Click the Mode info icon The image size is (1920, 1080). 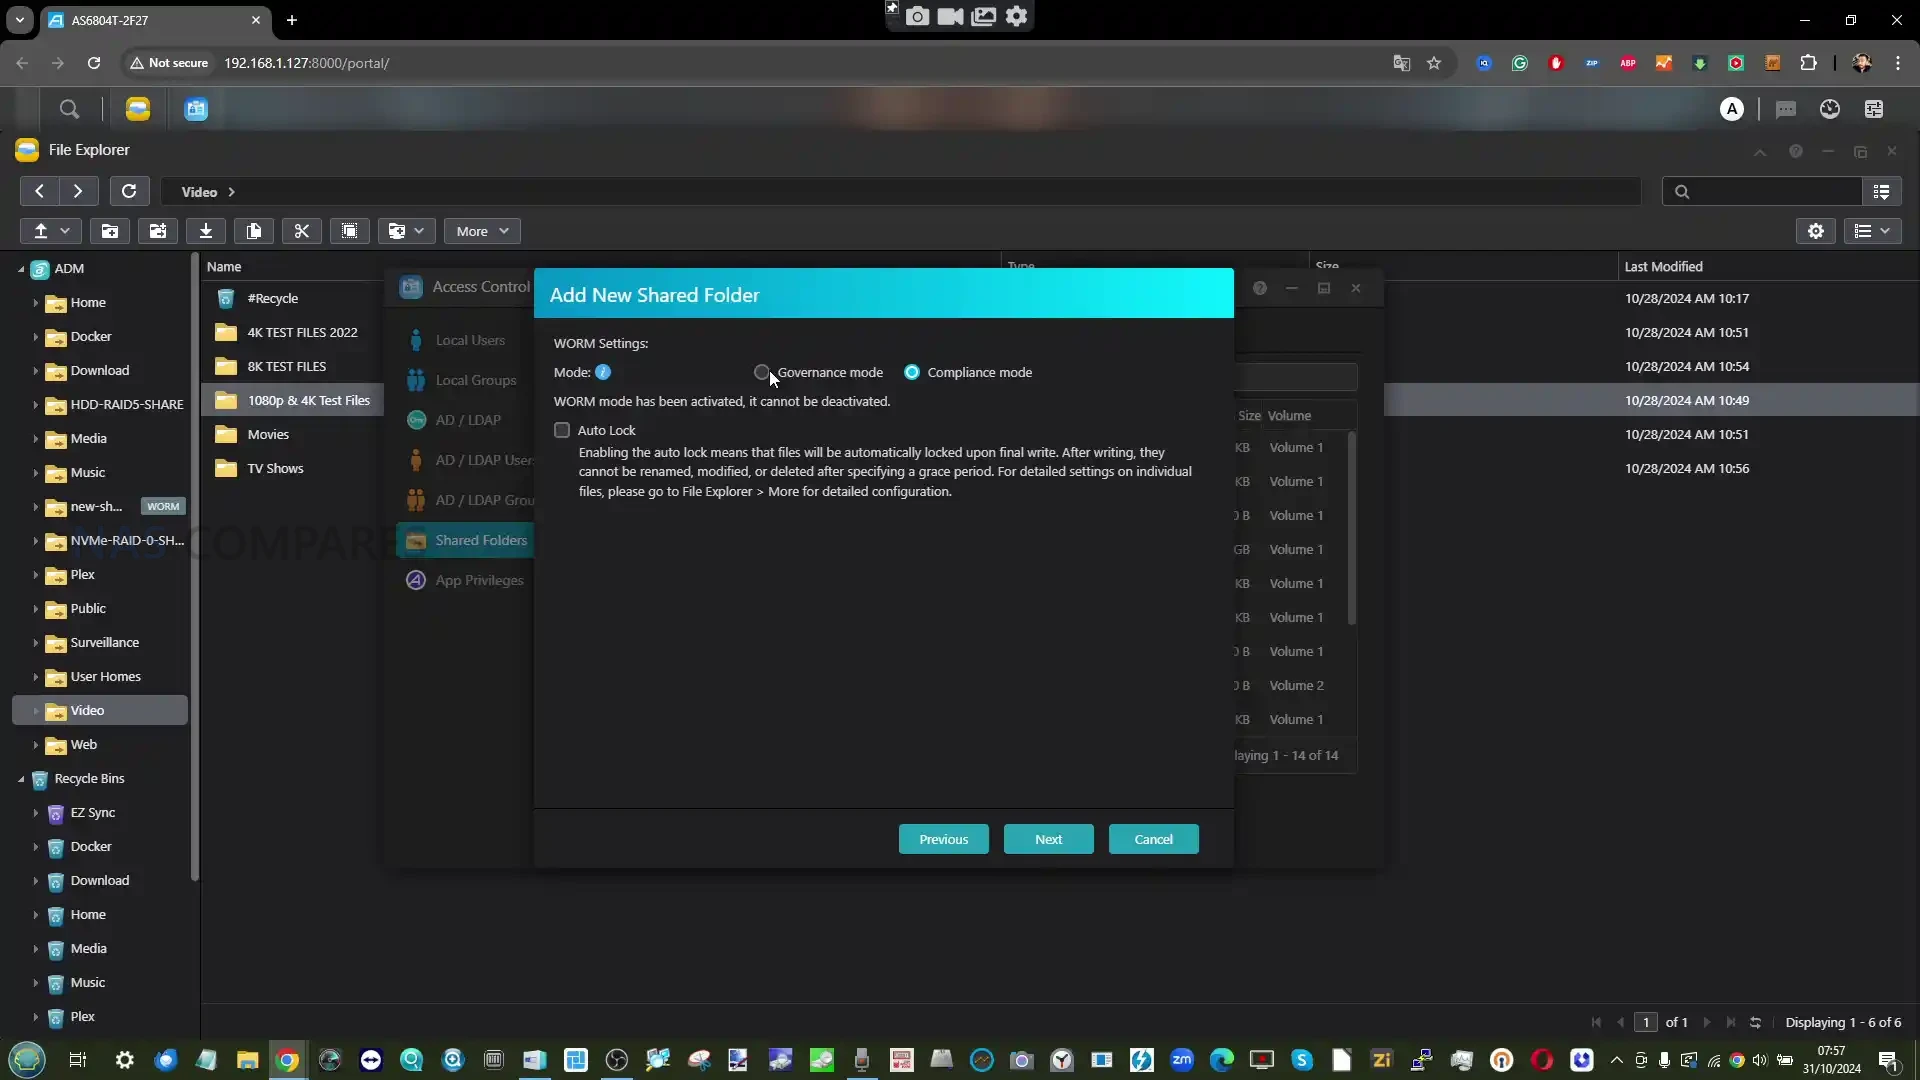tap(603, 372)
